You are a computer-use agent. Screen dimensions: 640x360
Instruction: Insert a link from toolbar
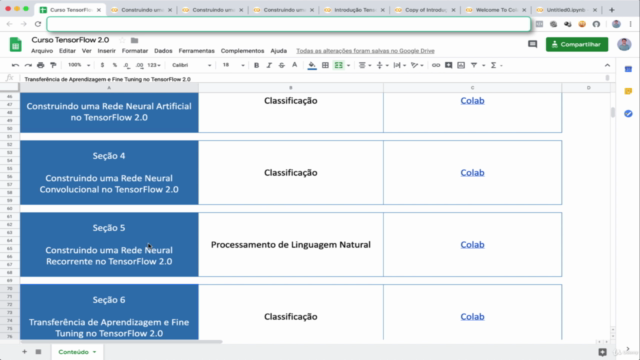click(x=436, y=65)
